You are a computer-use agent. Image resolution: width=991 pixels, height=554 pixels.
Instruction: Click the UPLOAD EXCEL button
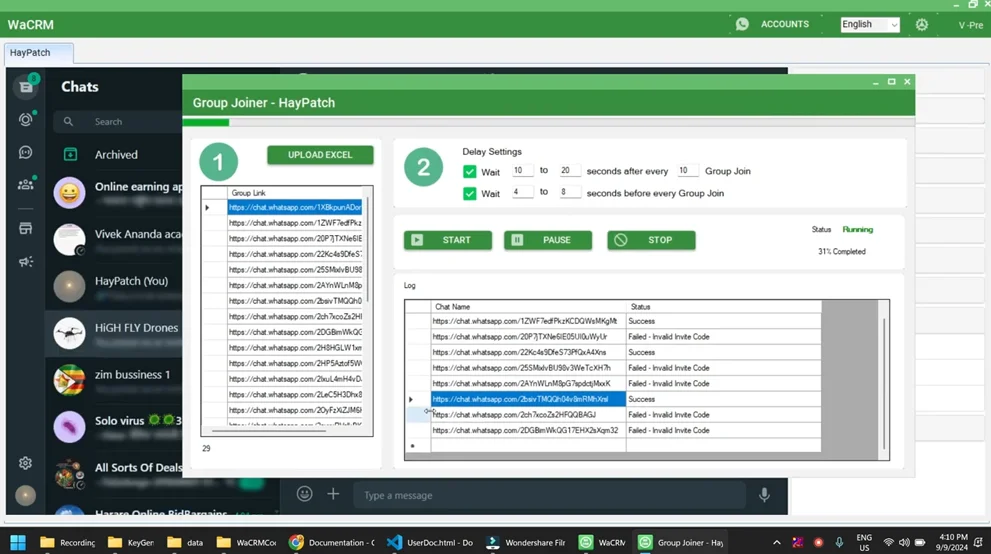pos(320,155)
